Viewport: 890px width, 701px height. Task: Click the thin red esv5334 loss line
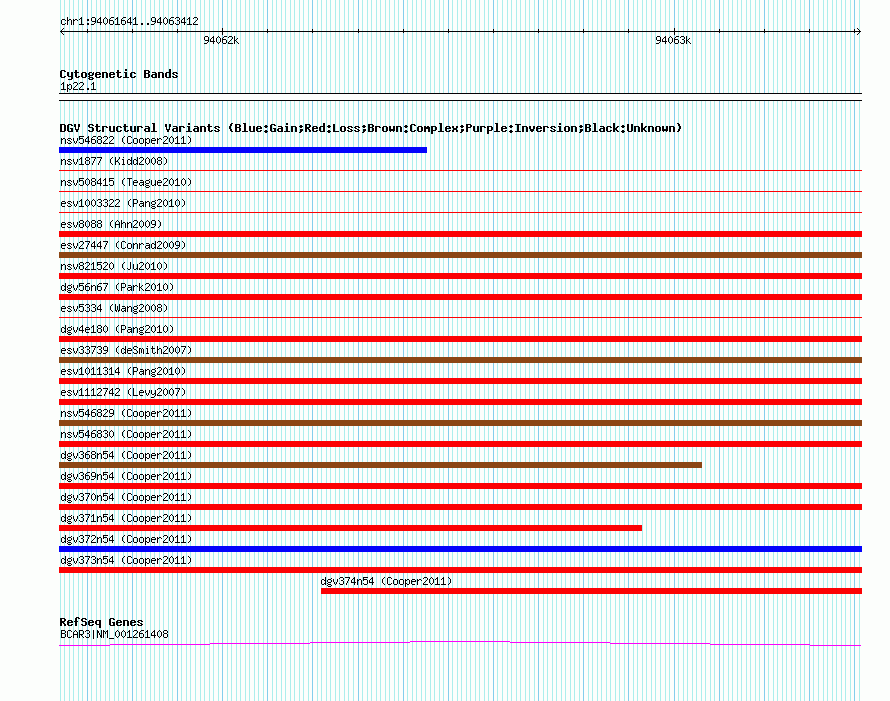click(460, 317)
